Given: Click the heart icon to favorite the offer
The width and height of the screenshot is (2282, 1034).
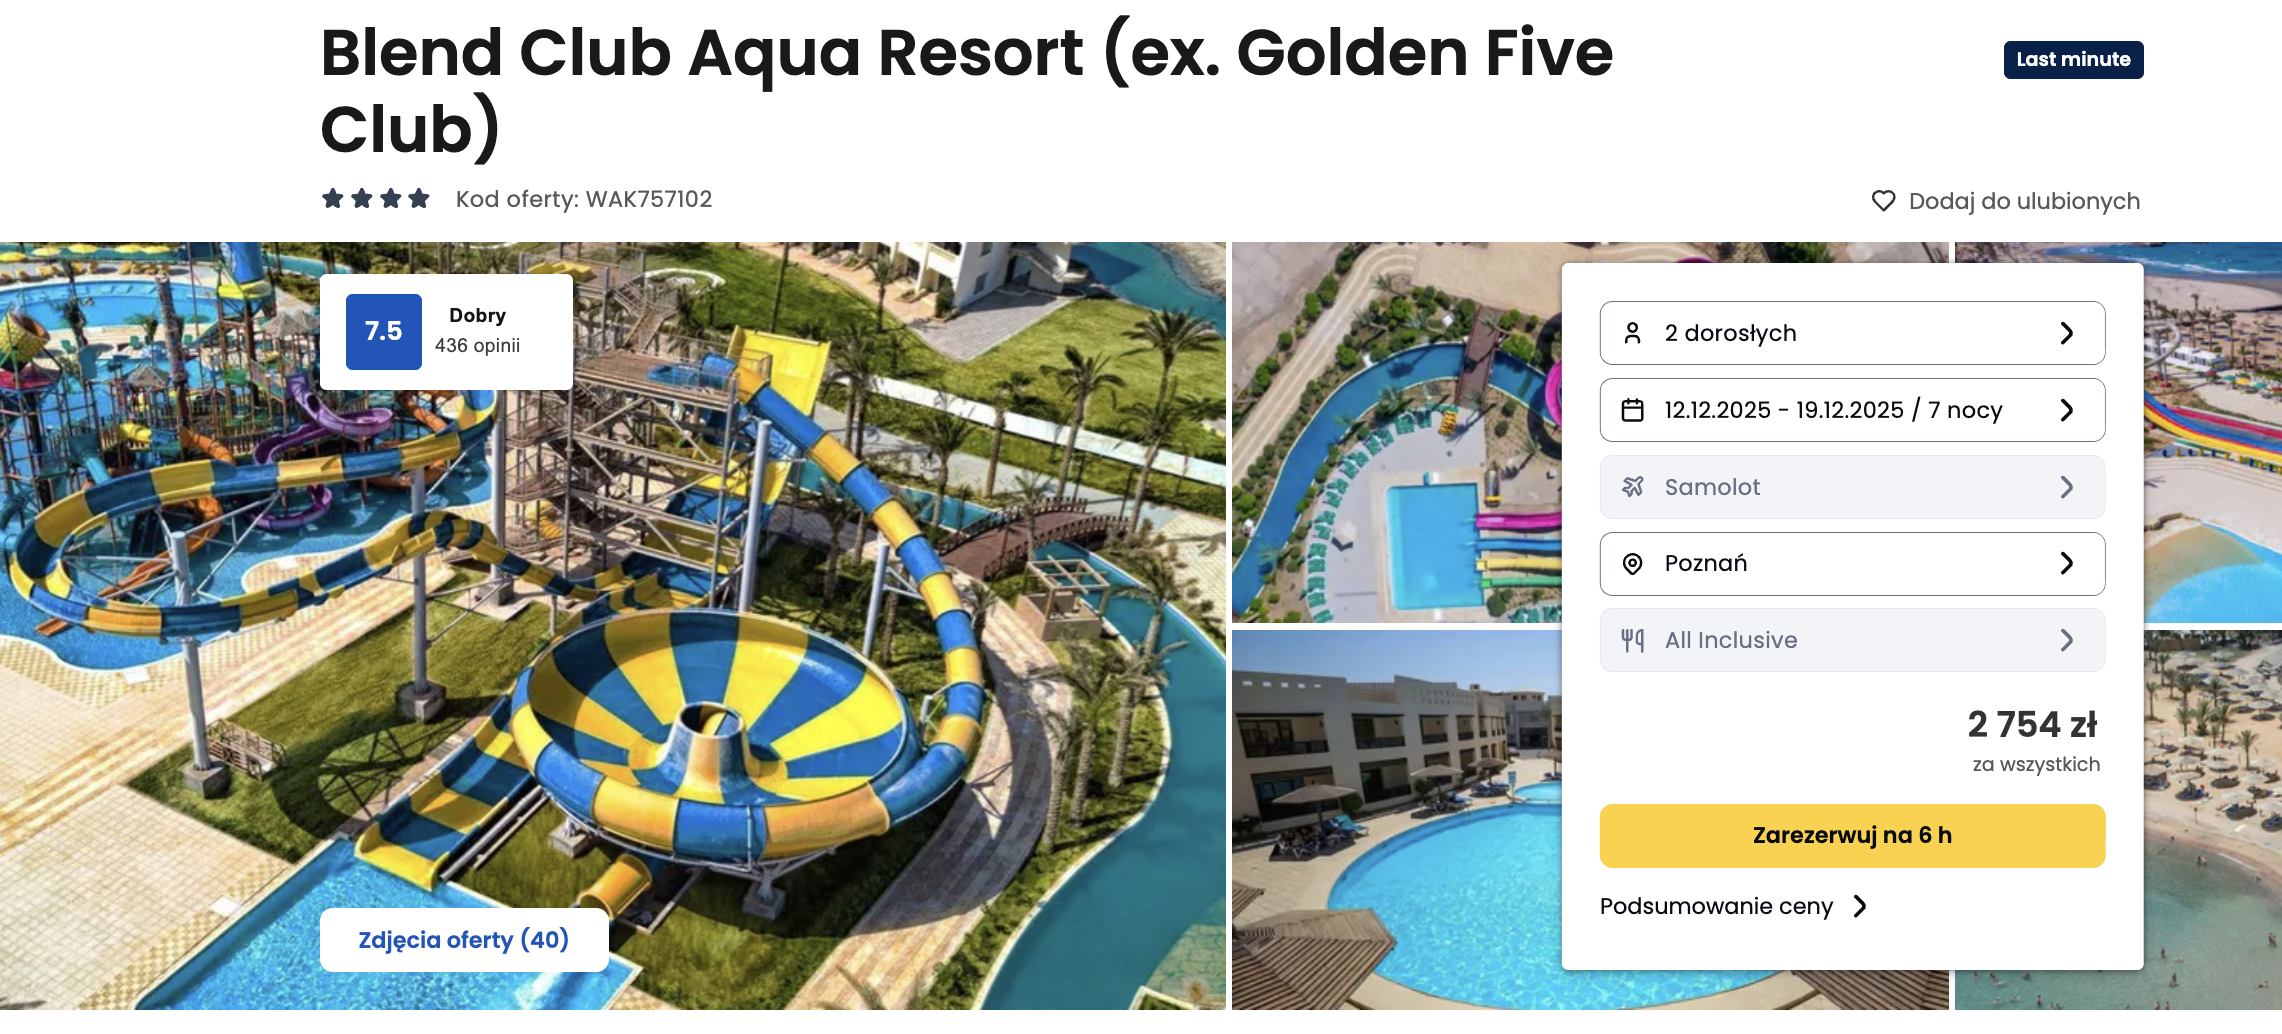Looking at the screenshot, I should pyautogui.click(x=1883, y=201).
